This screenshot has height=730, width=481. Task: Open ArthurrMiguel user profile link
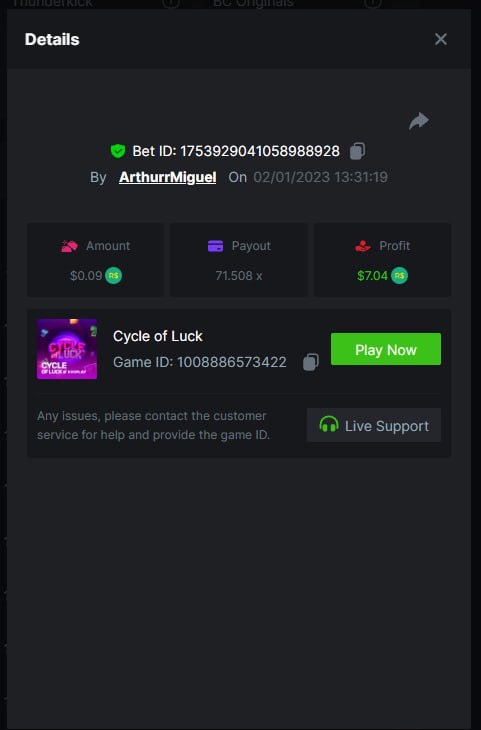coord(168,177)
